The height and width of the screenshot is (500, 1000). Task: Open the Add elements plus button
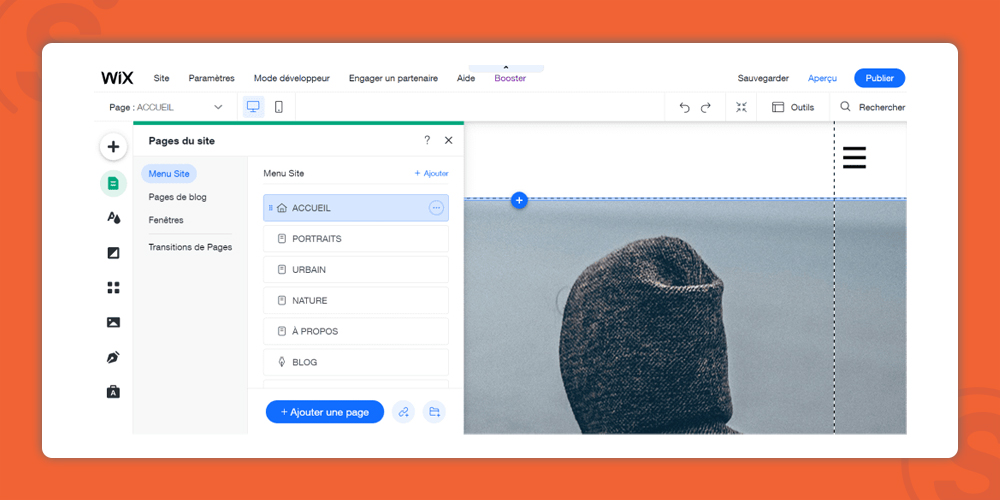pos(114,147)
